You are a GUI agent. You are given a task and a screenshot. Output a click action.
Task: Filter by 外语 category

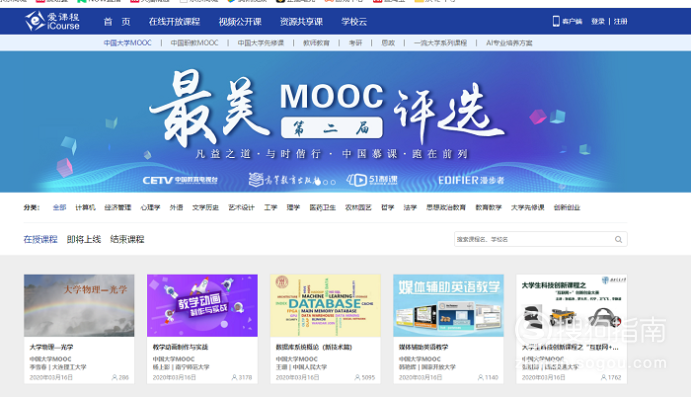176,208
